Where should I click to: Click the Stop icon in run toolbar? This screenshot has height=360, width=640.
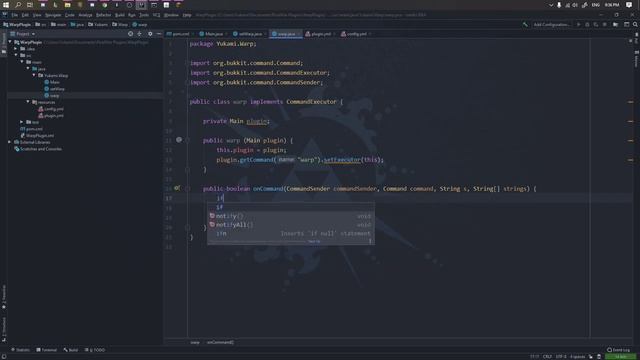[604, 24]
